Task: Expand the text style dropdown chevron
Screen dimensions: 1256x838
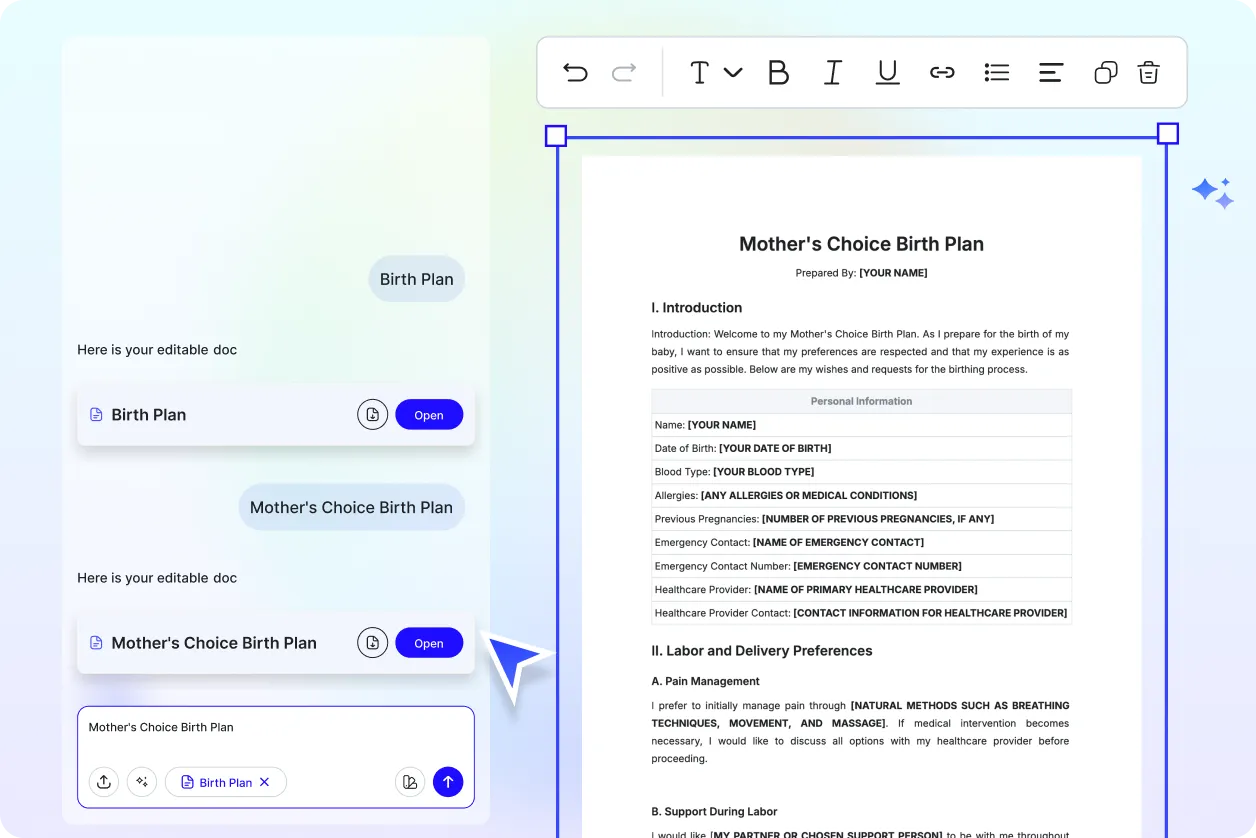Action: point(733,72)
